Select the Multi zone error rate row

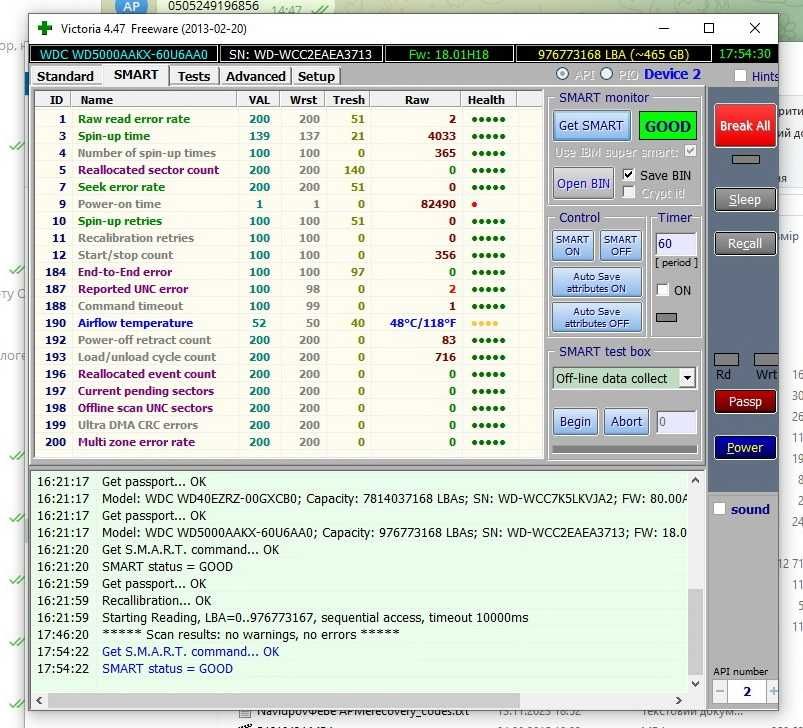click(288, 442)
